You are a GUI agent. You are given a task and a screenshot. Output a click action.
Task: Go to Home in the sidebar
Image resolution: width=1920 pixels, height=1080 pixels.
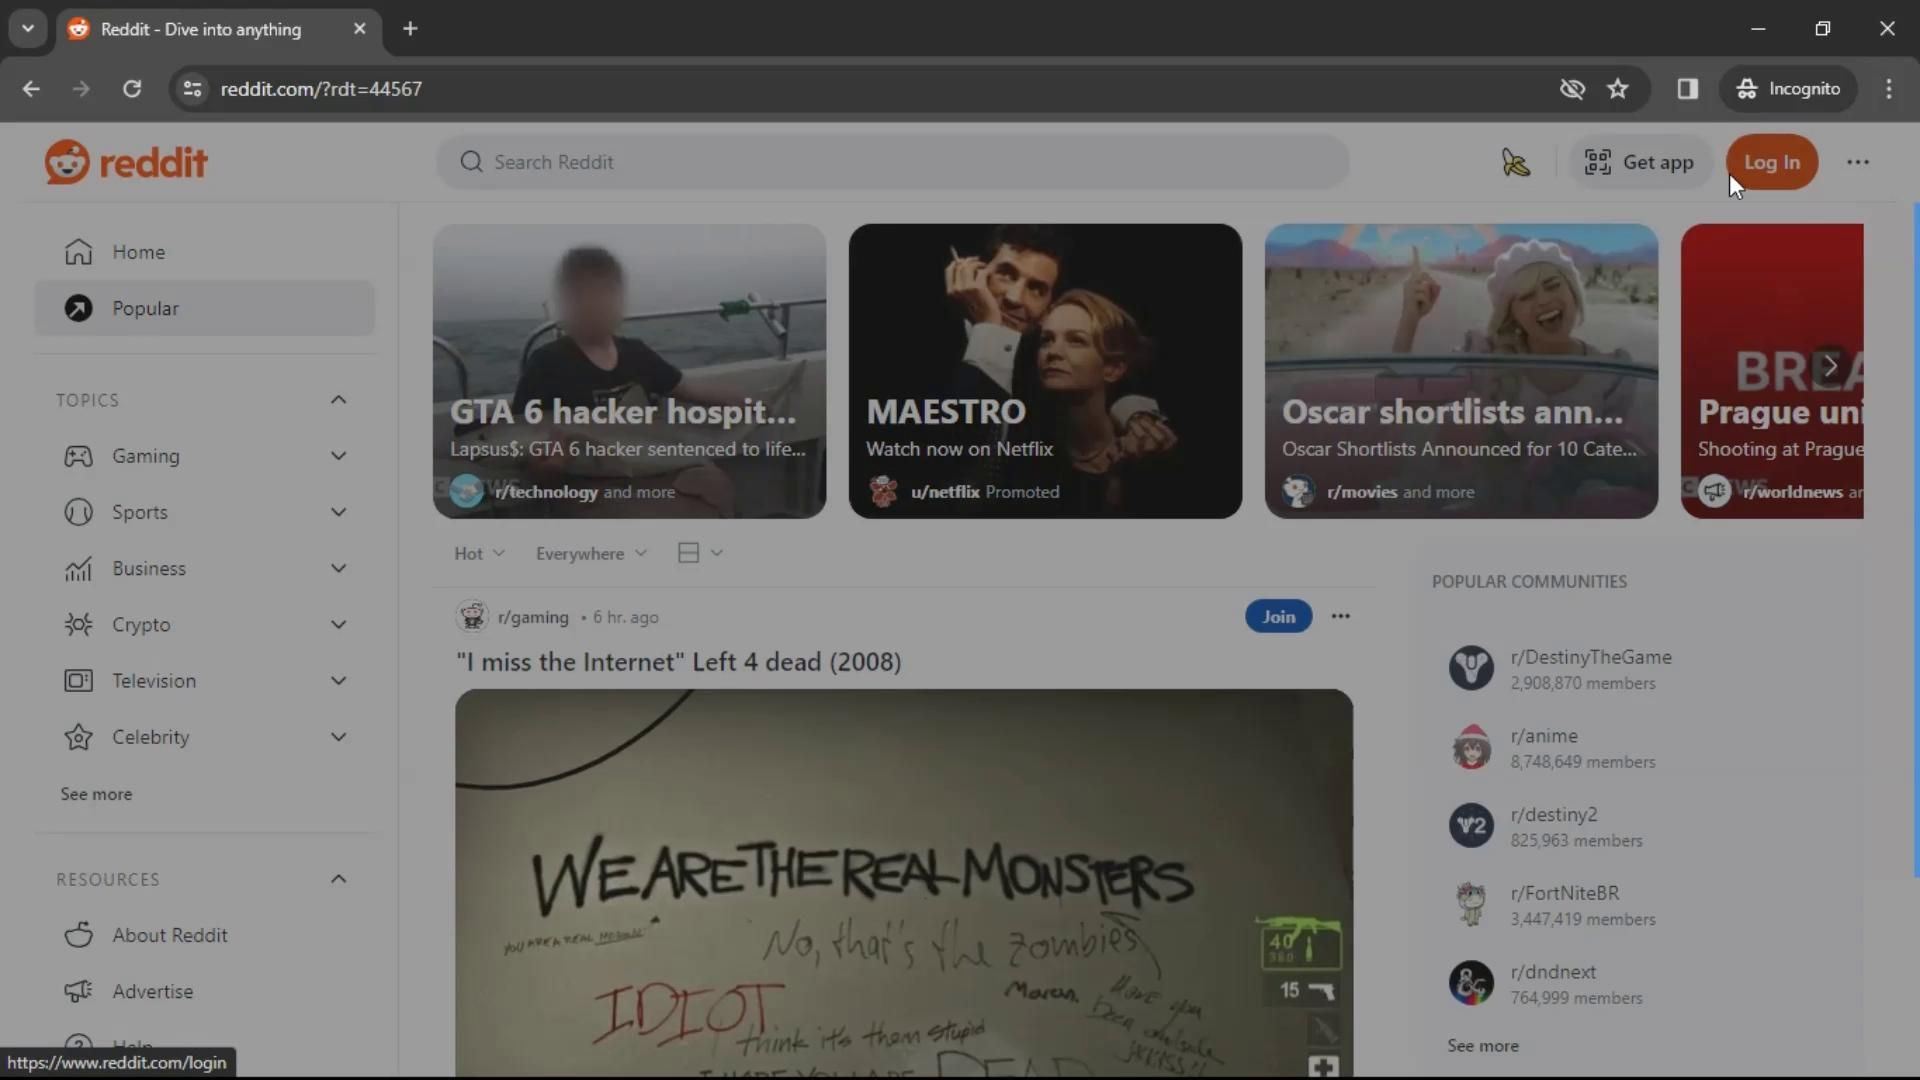click(138, 252)
